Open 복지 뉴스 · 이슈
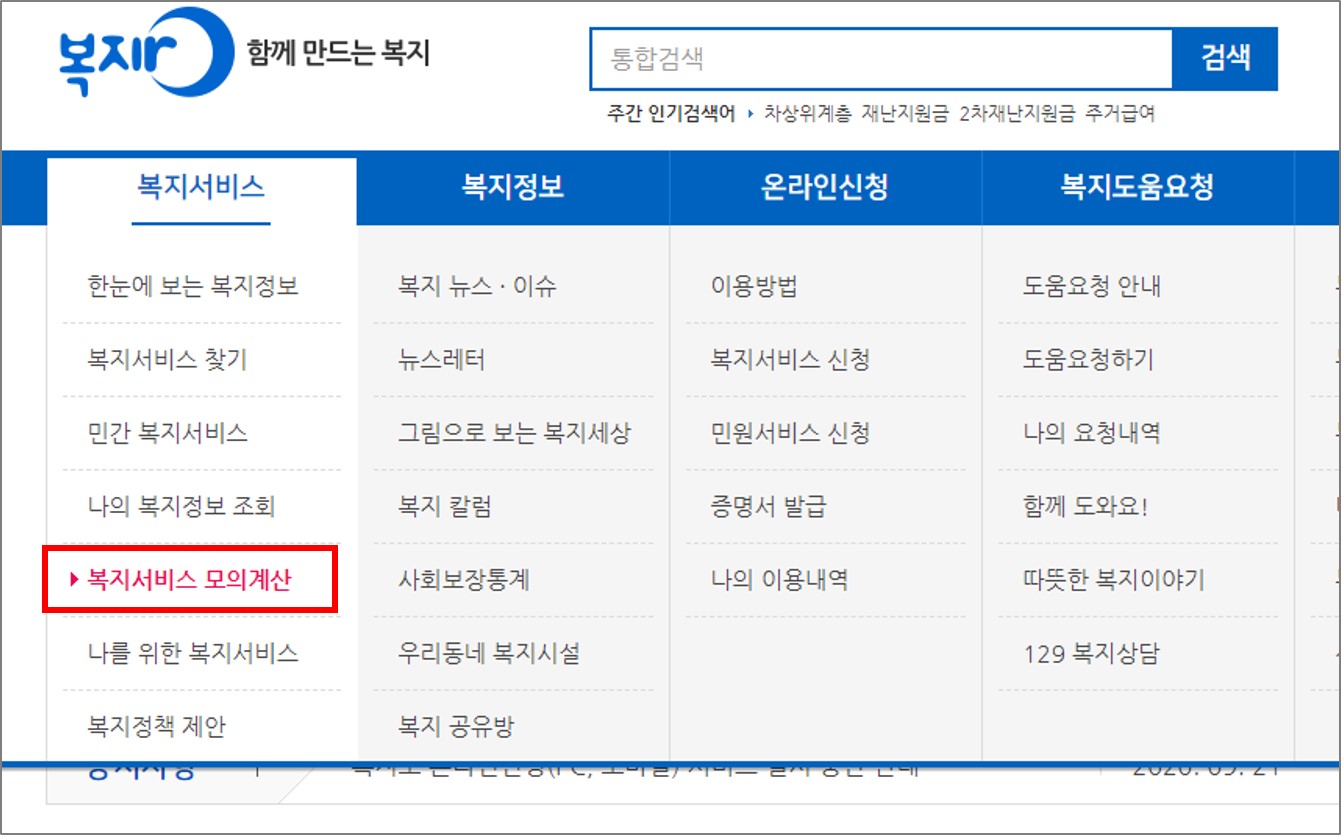This screenshot has width=1341, height=835. [x=477, y=287]
